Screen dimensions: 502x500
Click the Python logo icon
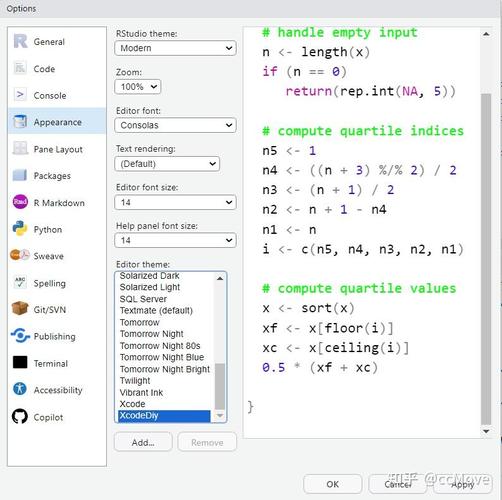pos(20,229)
